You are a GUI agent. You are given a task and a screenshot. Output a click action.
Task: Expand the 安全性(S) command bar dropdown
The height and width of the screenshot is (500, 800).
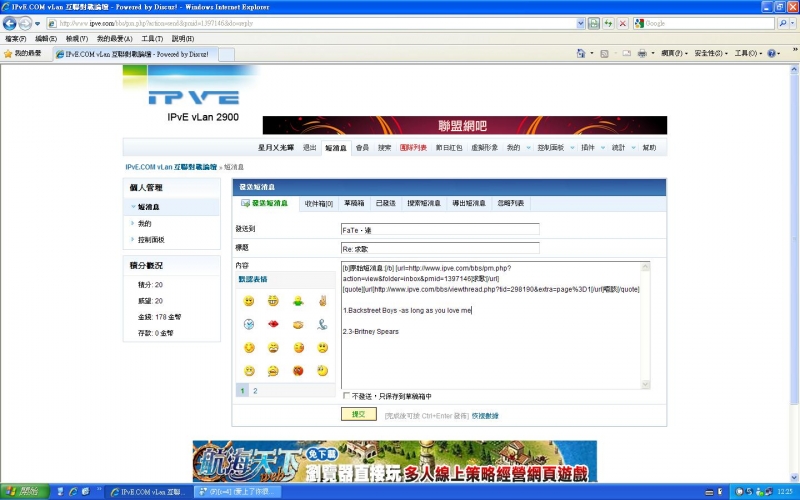coord(711,53)
